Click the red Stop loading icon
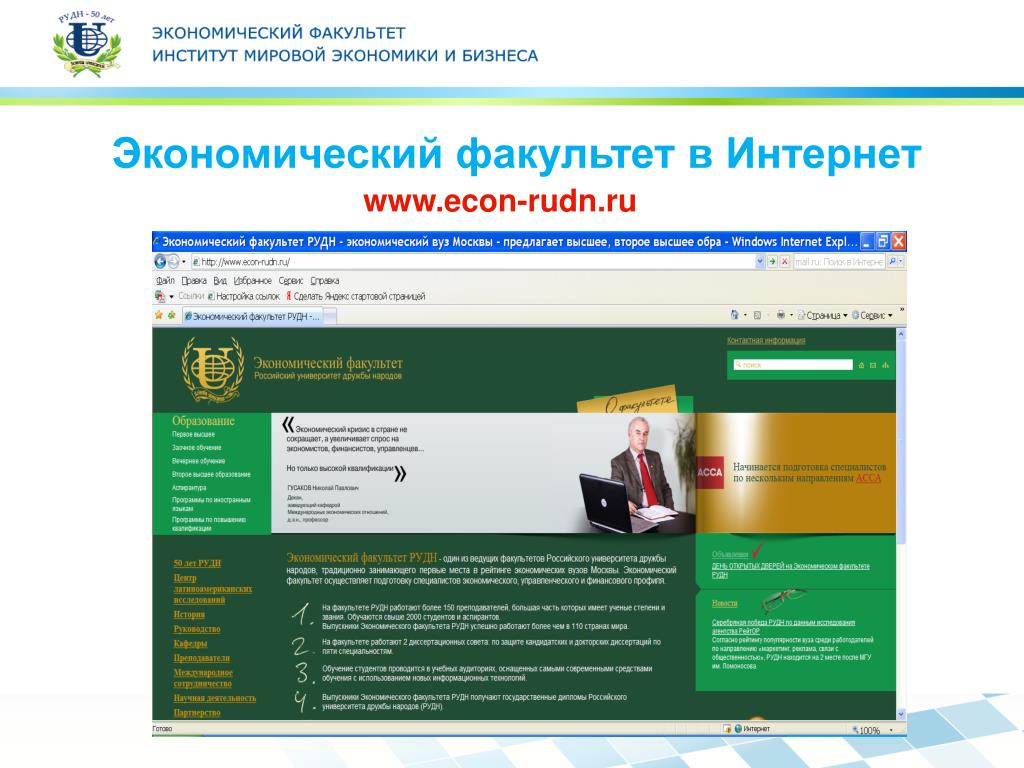The height and width of the screenshot is (768, 1024). click(x=784, y=262)
